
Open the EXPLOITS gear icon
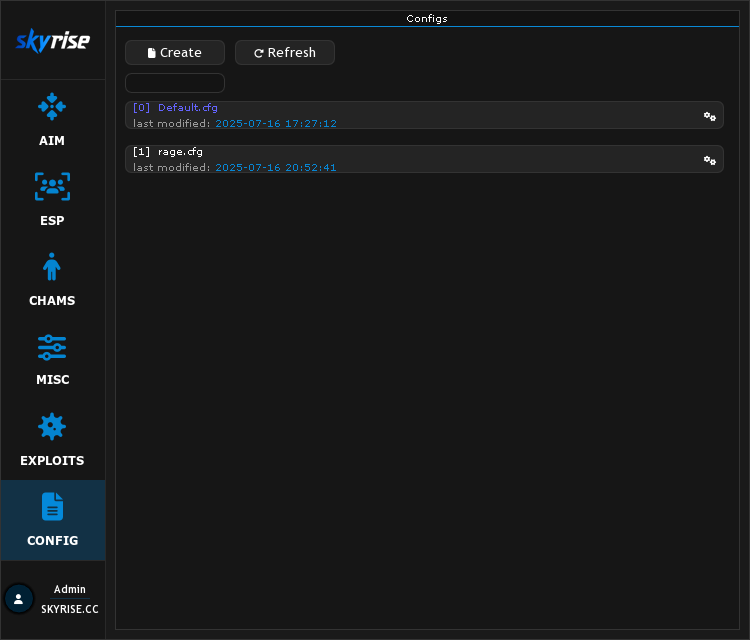click(52, 426)
